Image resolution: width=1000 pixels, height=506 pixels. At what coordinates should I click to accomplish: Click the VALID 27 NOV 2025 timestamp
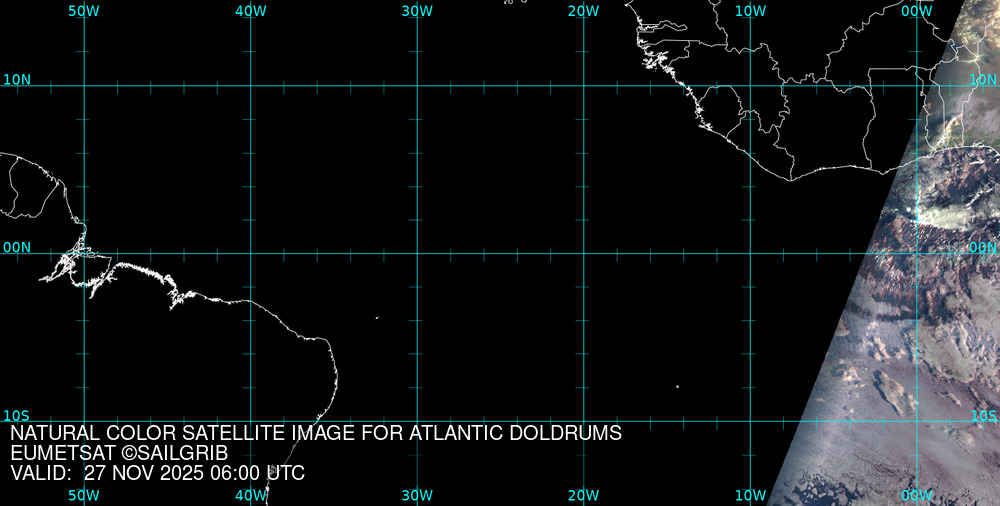click(x=157, y=473)
